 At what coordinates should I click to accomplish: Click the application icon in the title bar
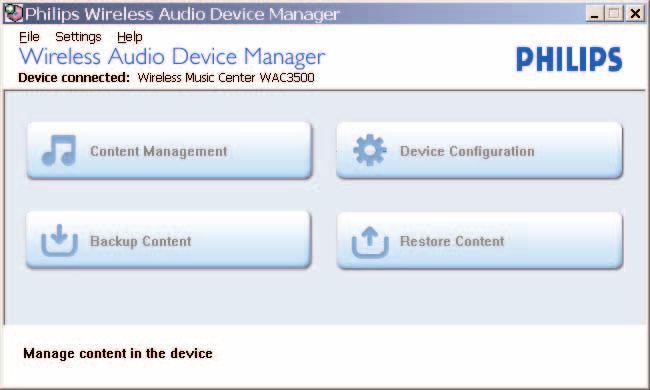(x=13, y=13)
